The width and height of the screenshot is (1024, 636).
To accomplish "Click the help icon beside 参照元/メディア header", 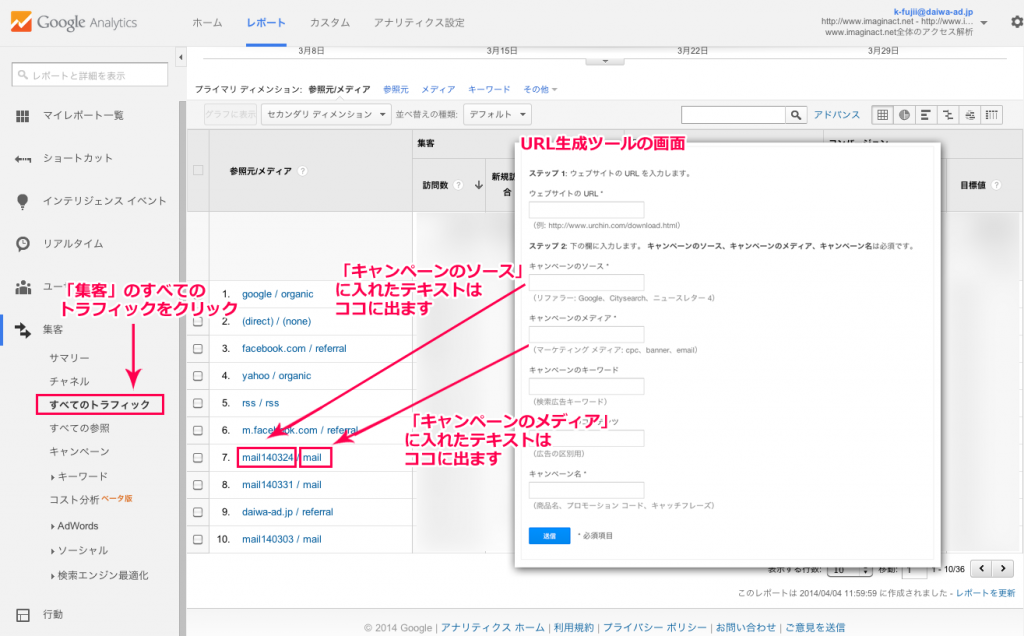I will click(302, 171).
